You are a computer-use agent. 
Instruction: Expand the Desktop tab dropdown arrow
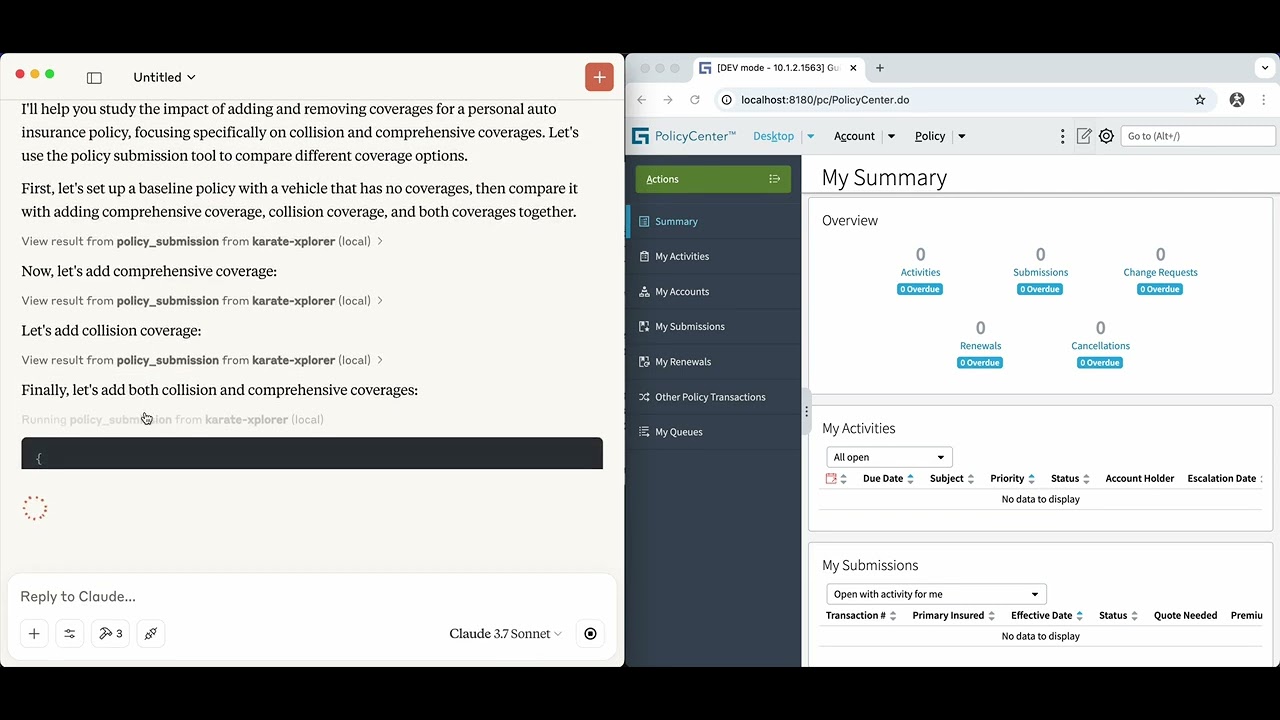pos(811,136)
